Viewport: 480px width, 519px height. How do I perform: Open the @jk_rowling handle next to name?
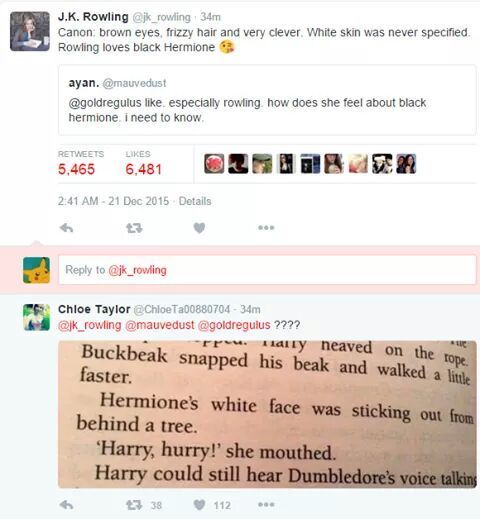click(162, 17)
